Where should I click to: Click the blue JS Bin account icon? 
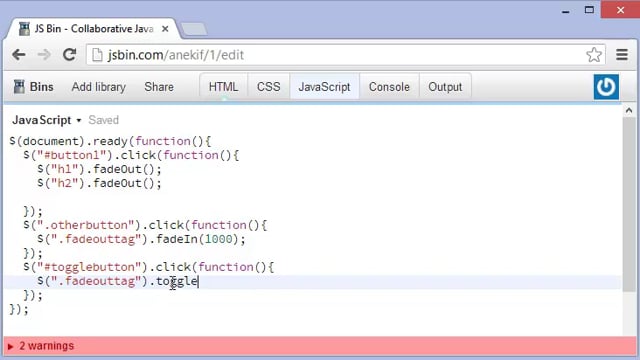click(x=606, y=87)
